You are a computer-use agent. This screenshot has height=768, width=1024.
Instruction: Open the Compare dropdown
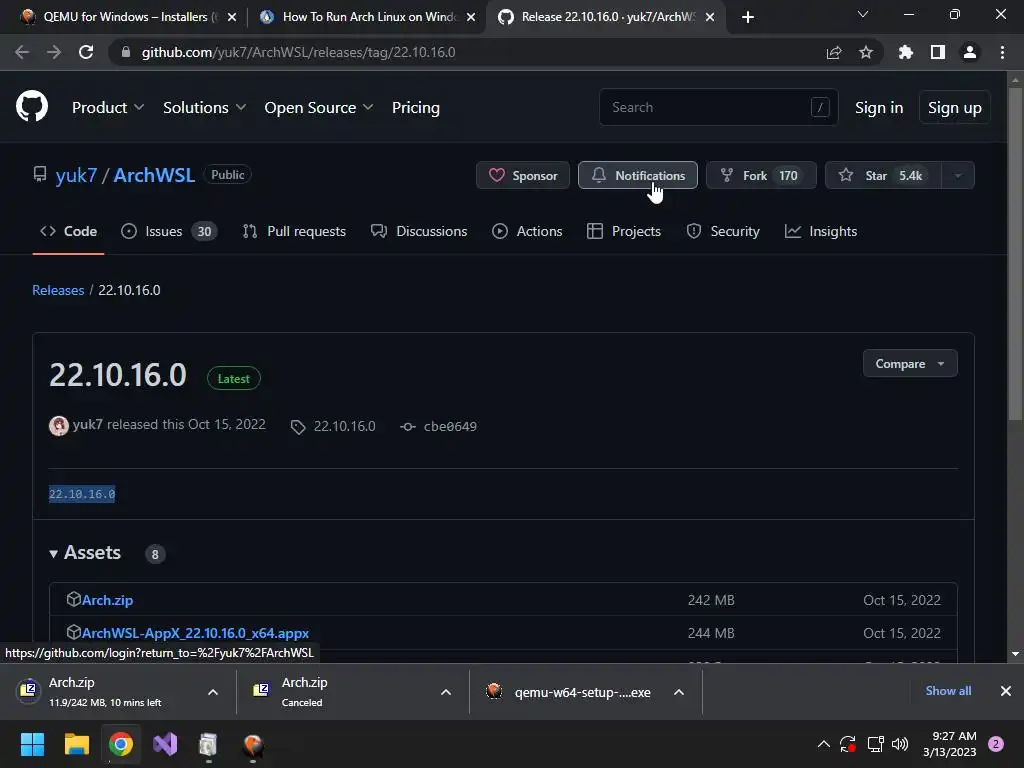[x=910, y=364]
